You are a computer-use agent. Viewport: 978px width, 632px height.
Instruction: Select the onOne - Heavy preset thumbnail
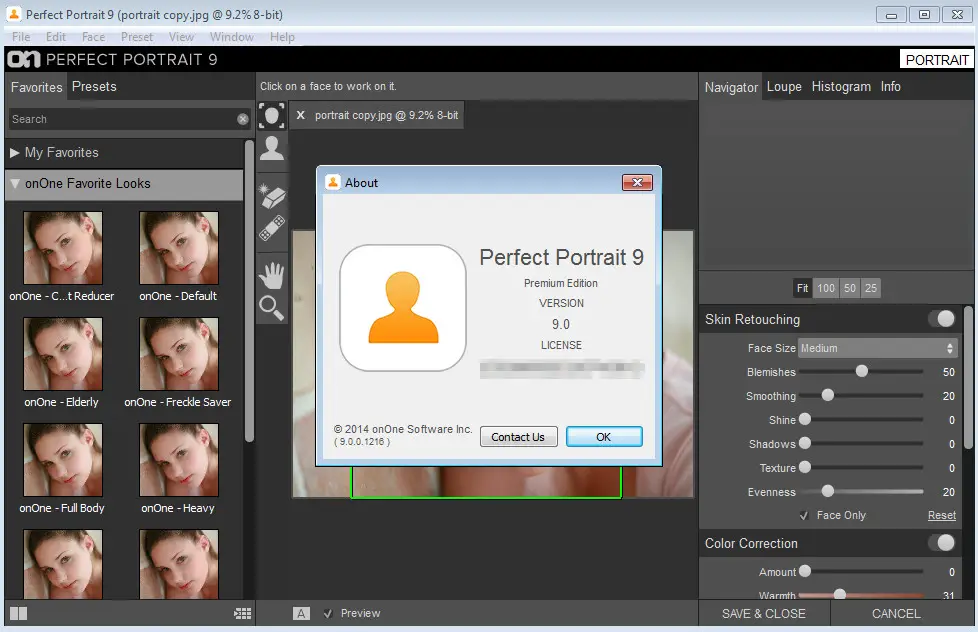(179, 460)
